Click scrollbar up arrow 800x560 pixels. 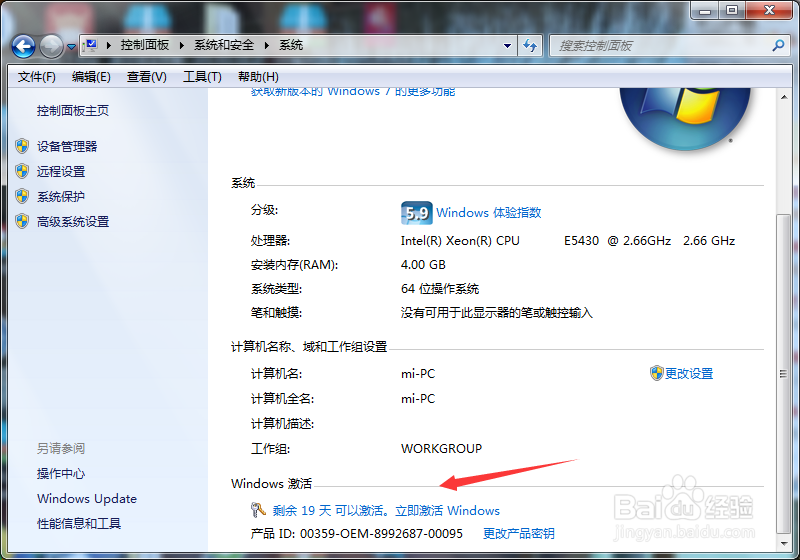pos(784,97)
